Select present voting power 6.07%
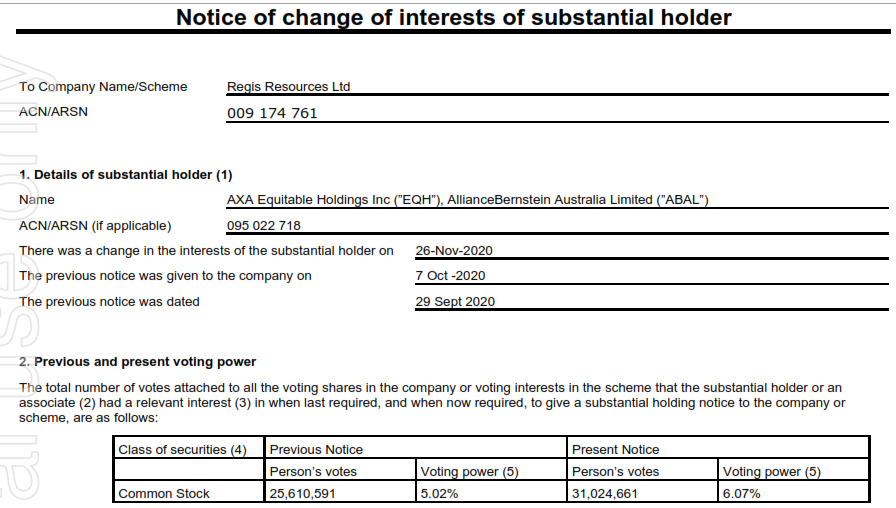This screenshot has height=508, width=896. 741,494
